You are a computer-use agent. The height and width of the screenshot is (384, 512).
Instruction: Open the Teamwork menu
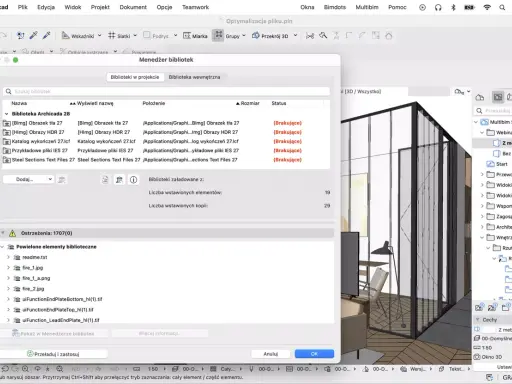coord(195,7)
